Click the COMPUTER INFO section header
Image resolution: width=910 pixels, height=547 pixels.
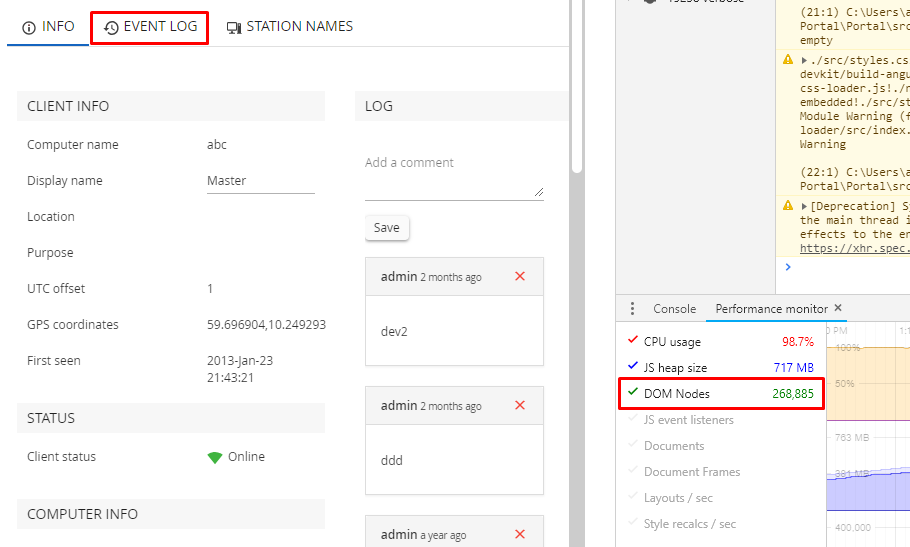(x=171, y=514)
